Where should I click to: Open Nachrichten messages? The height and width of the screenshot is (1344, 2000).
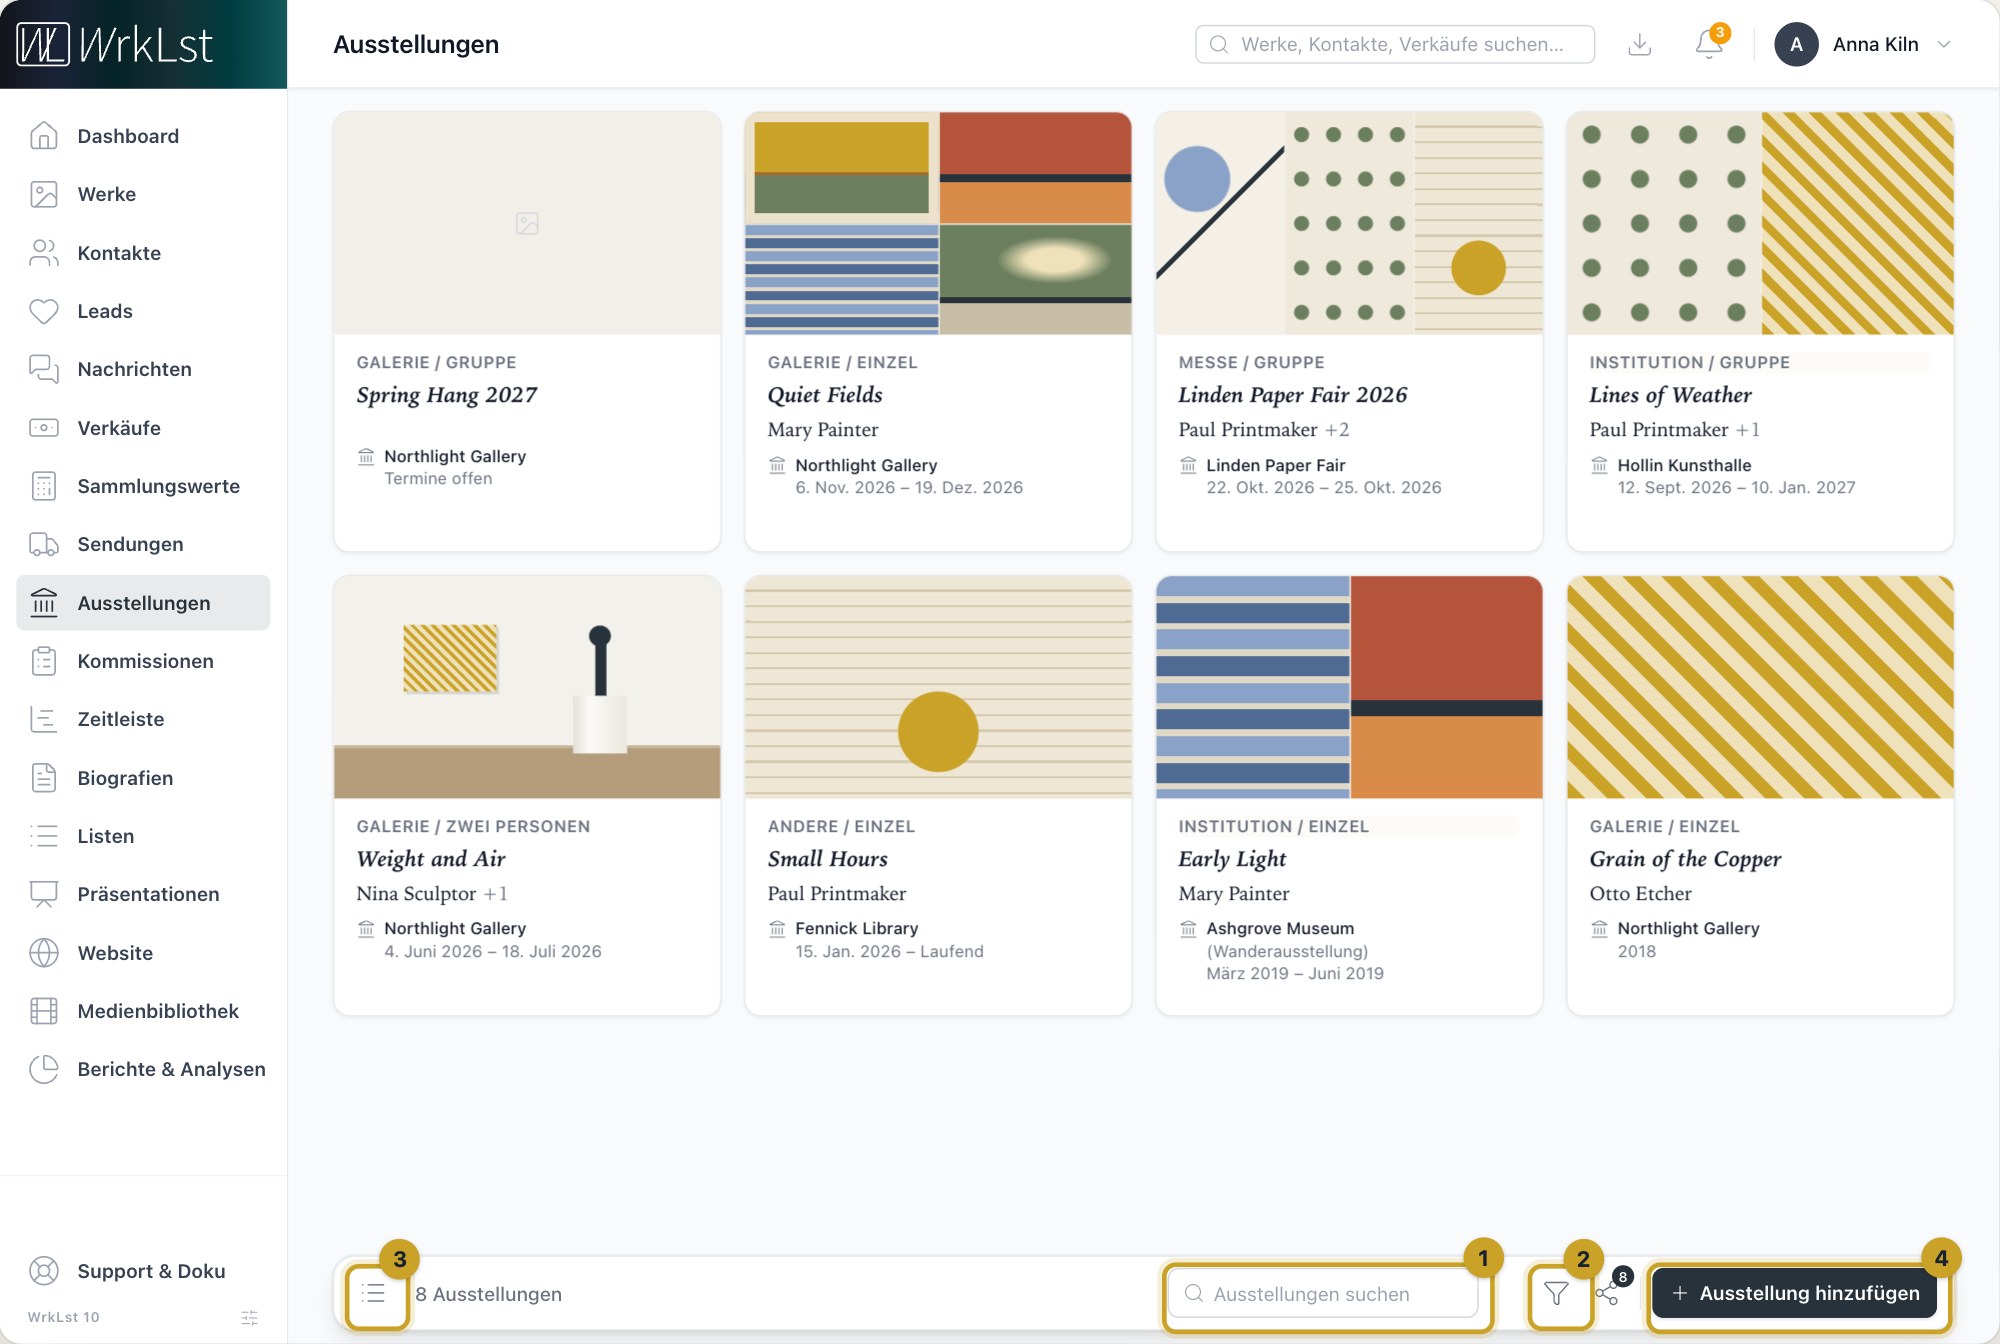click(x=143, y=369)
